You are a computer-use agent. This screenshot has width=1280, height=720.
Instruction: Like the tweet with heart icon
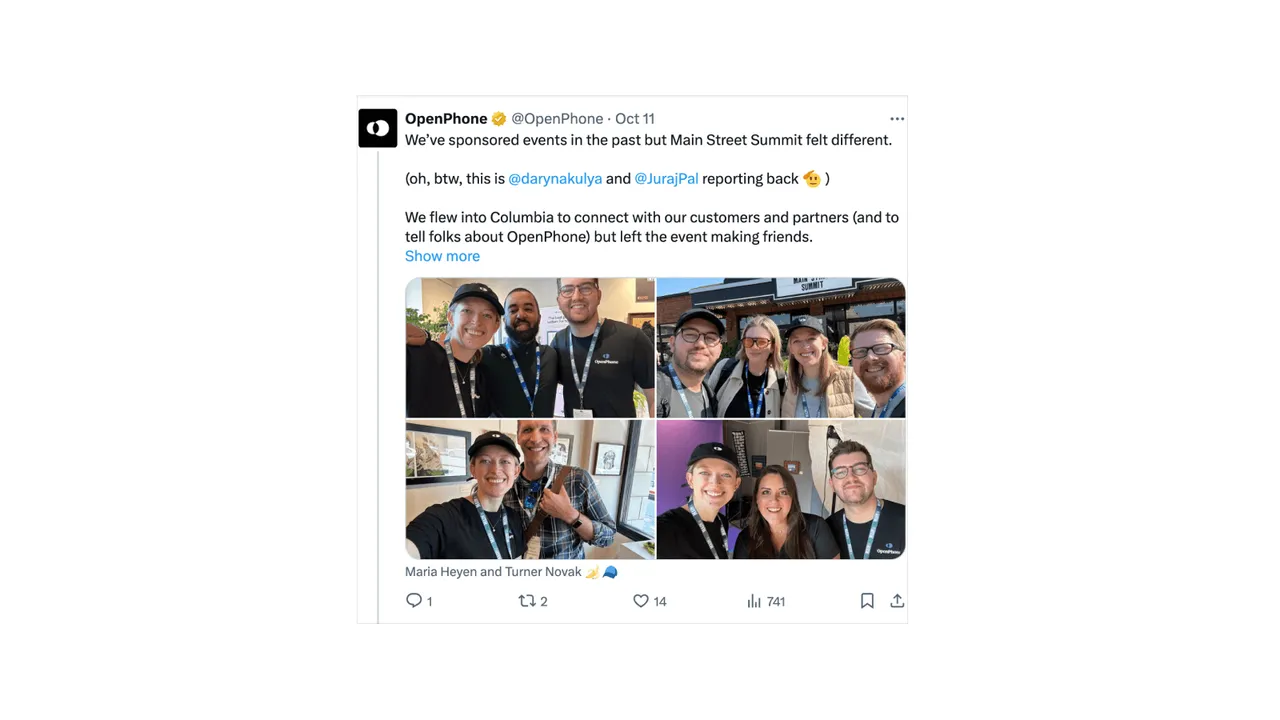(641, 600)
